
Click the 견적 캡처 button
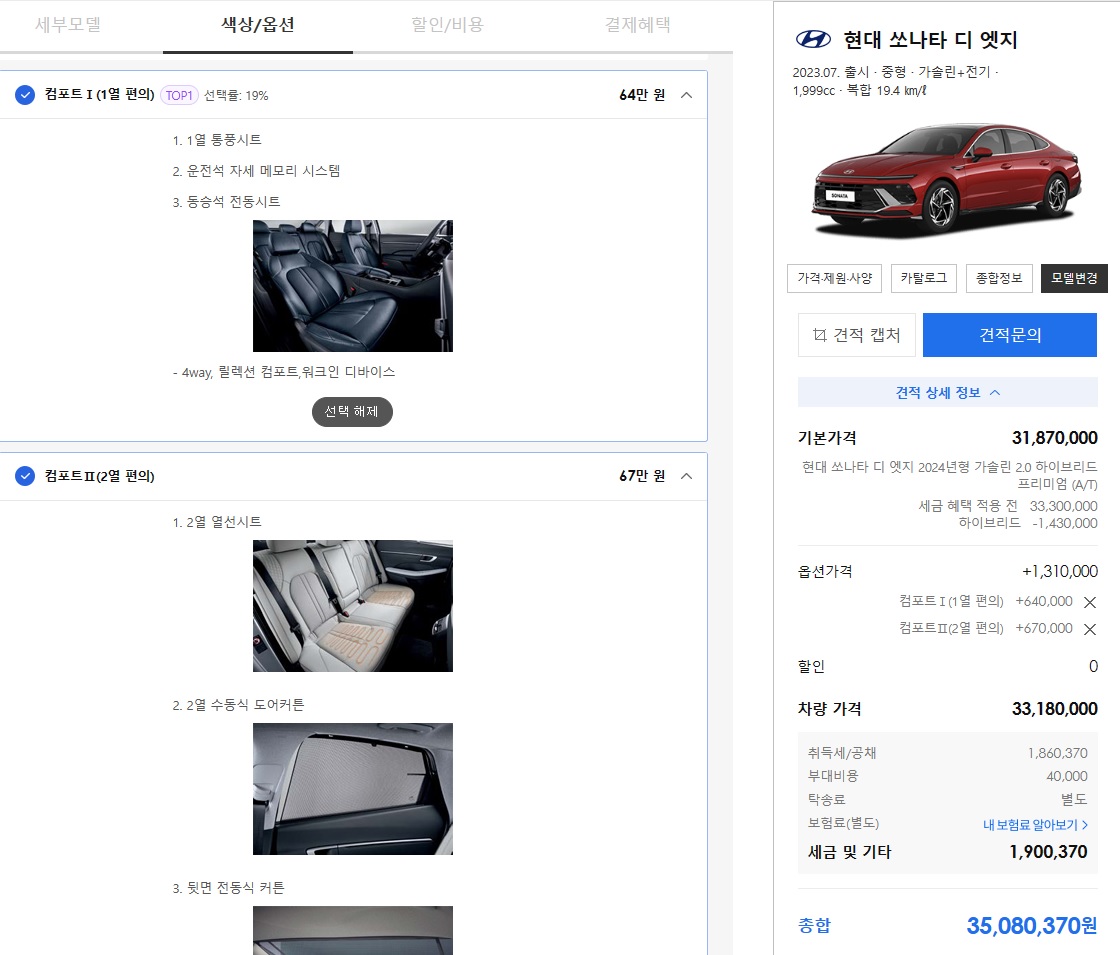click(856, 335)
